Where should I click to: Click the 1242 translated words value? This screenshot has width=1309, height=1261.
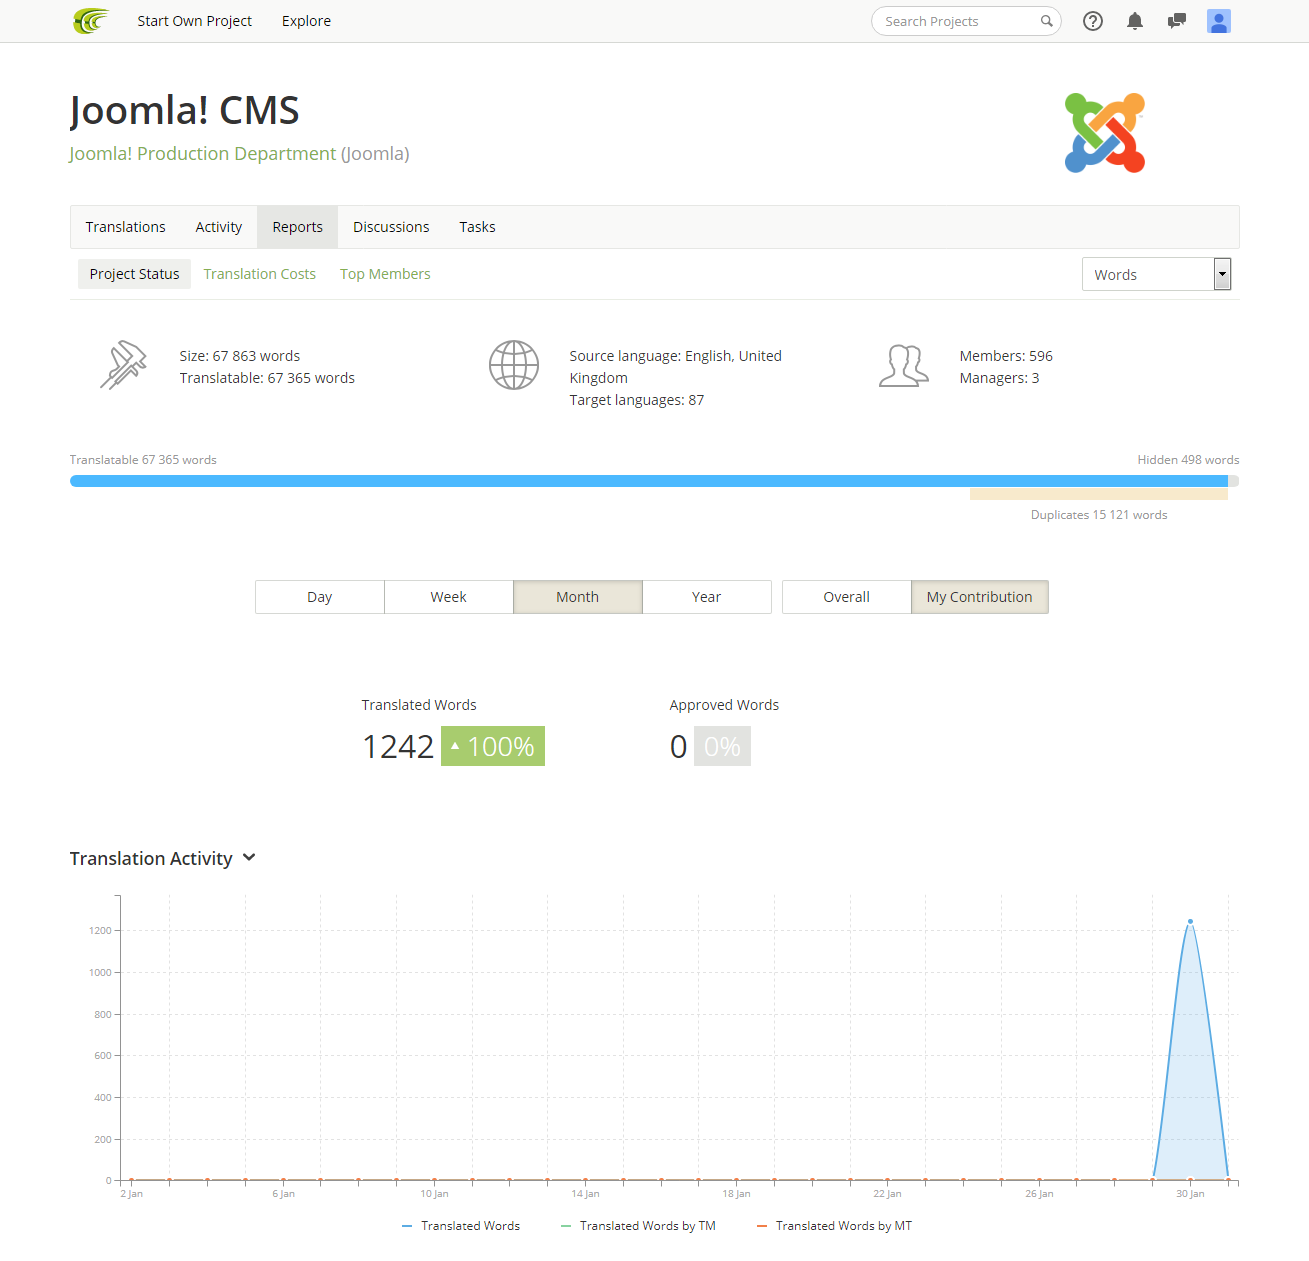coord(398,746)
